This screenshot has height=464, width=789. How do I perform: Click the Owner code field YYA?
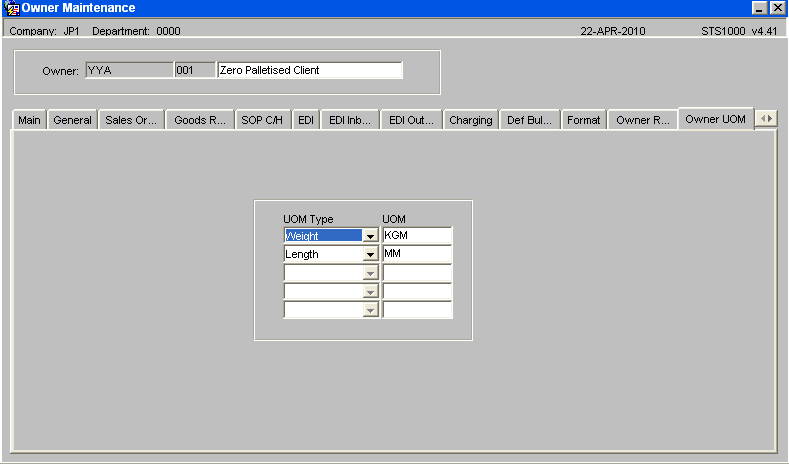129,70
